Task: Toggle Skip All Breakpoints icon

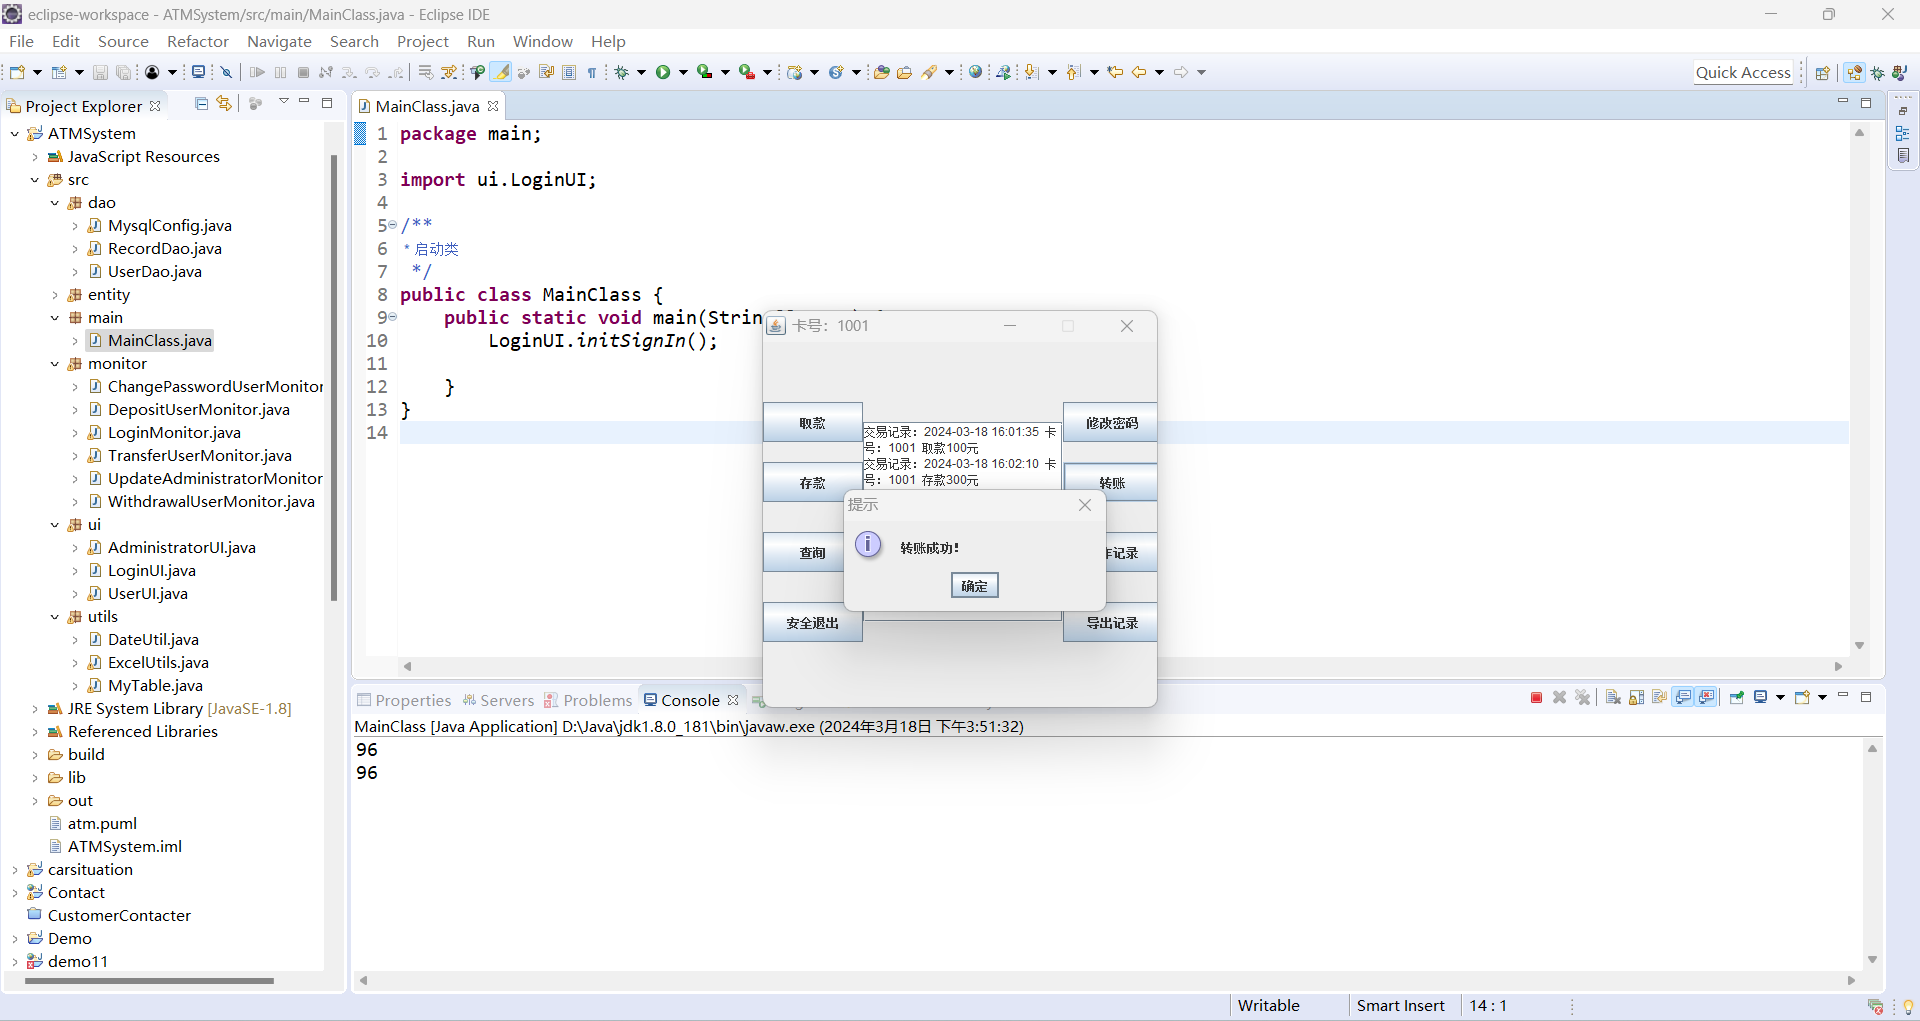Action: 227,72
